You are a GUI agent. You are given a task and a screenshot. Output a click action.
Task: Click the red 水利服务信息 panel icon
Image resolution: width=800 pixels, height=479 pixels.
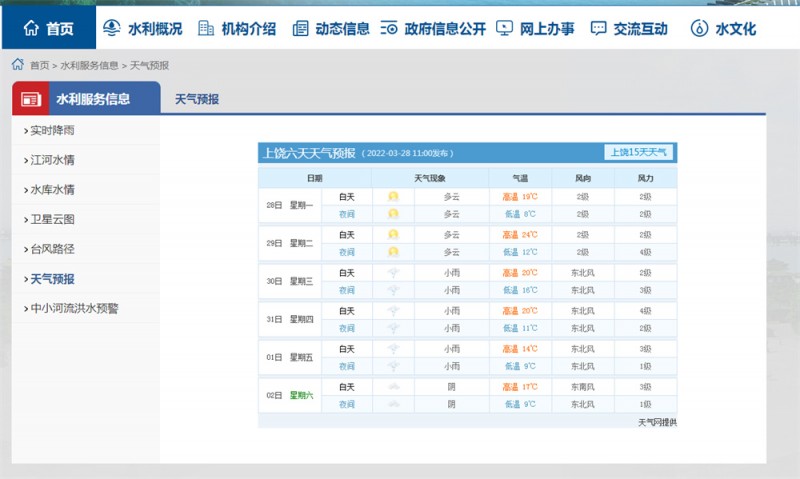pos(31,99)
